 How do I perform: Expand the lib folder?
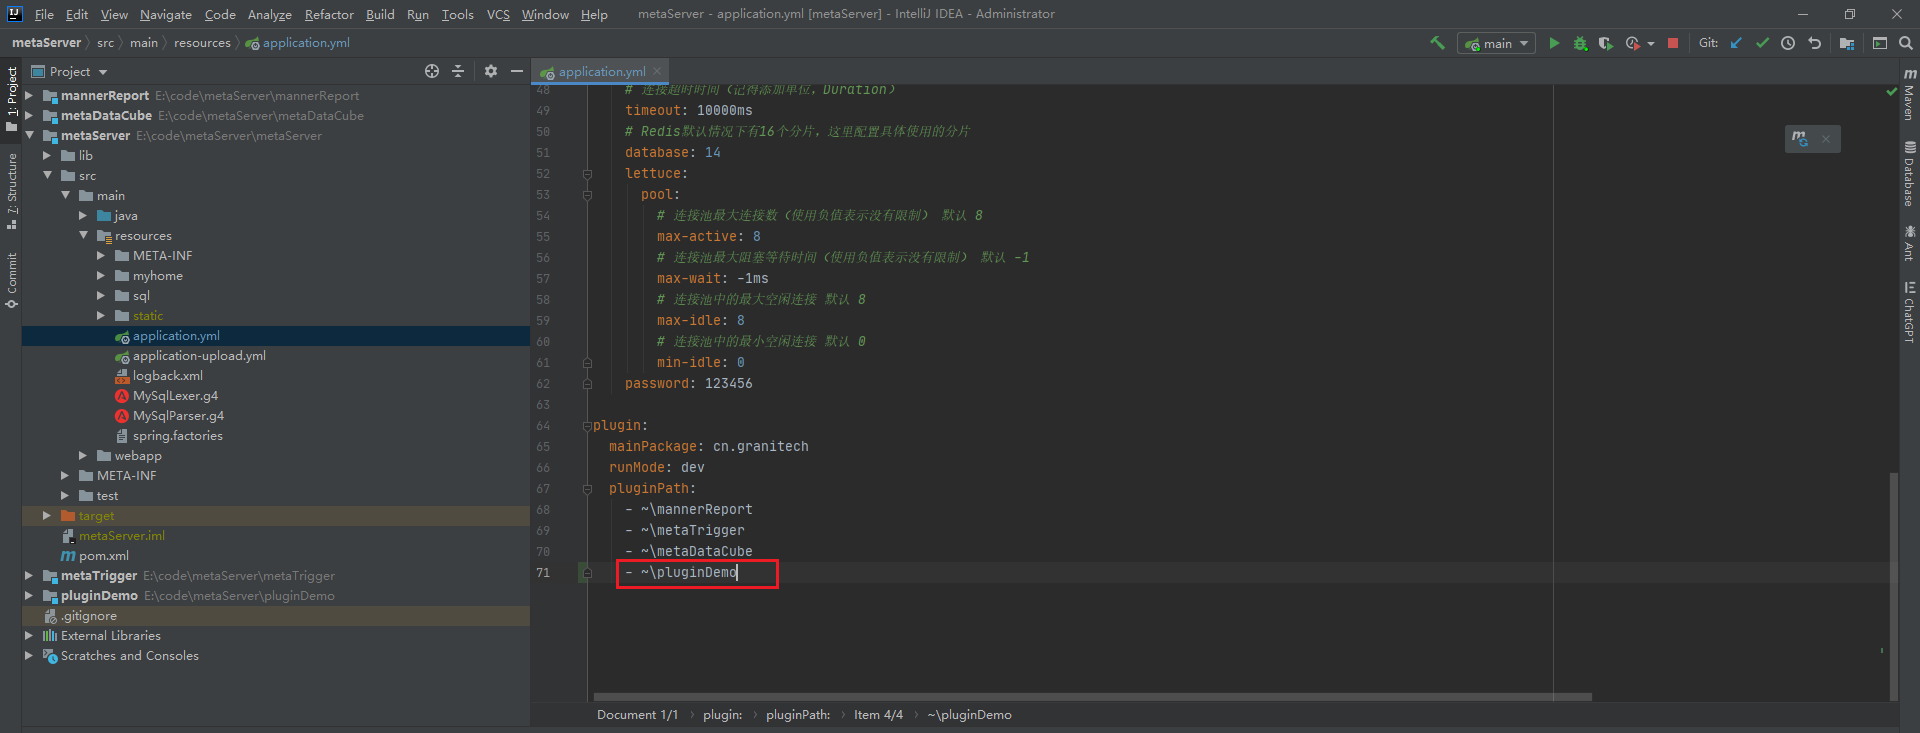click(x=47, y=156)
